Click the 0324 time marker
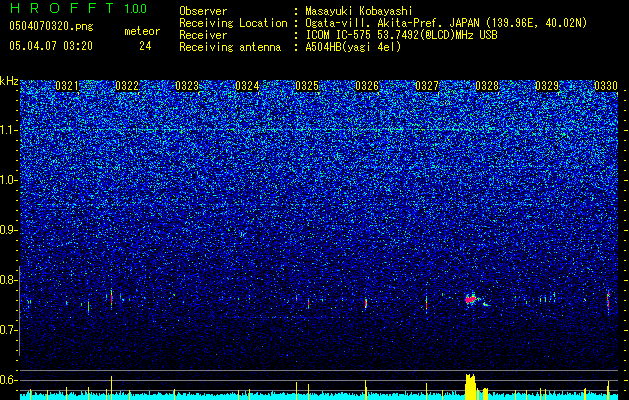This screenshot has height=400, width=629. (x=247, y=86)
